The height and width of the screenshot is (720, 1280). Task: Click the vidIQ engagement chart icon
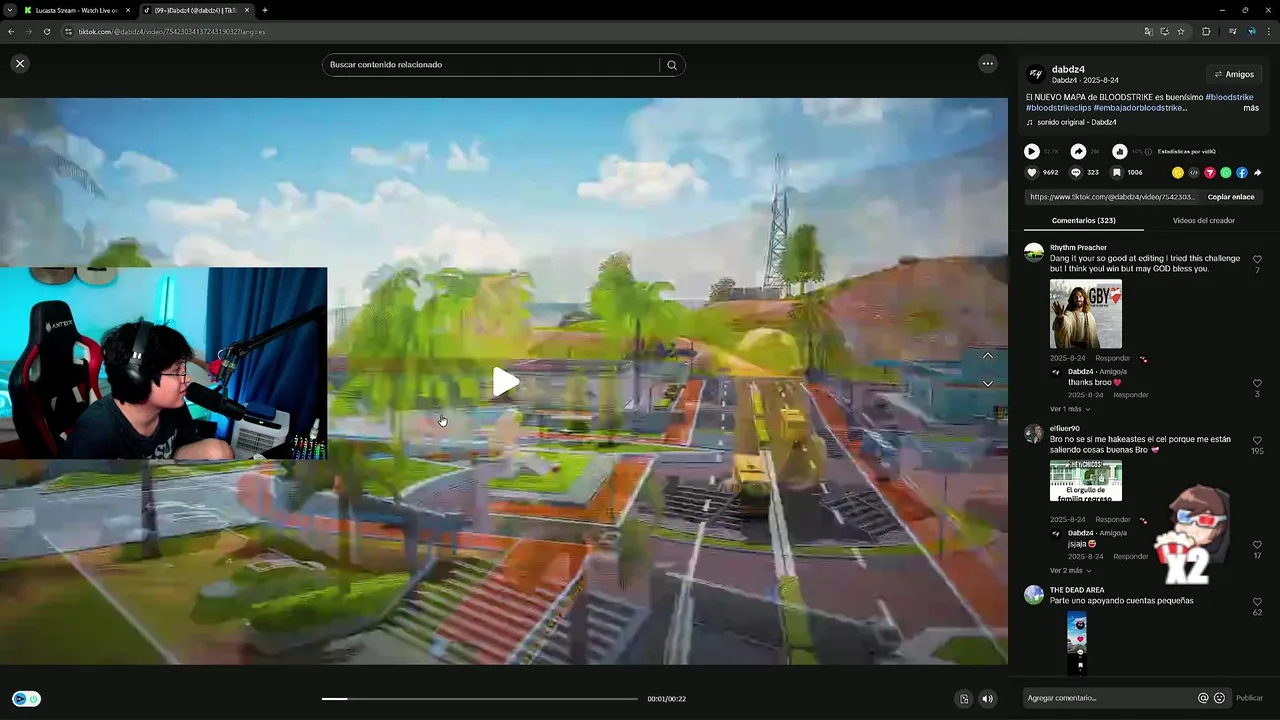coord(1120,151)
